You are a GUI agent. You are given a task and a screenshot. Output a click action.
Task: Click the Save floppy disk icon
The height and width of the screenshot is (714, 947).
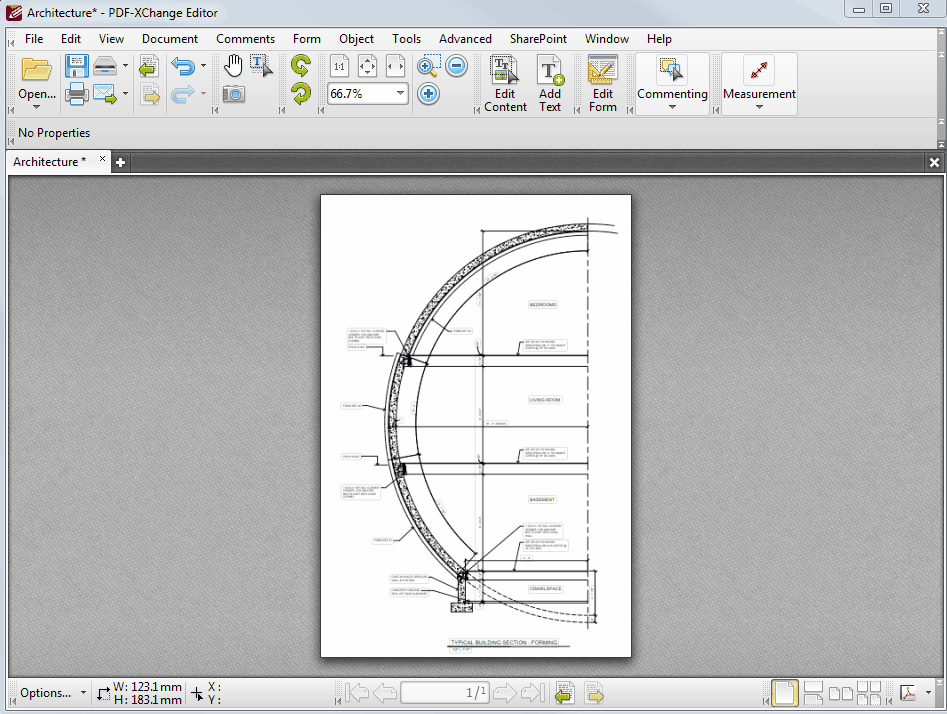point(77,66)
